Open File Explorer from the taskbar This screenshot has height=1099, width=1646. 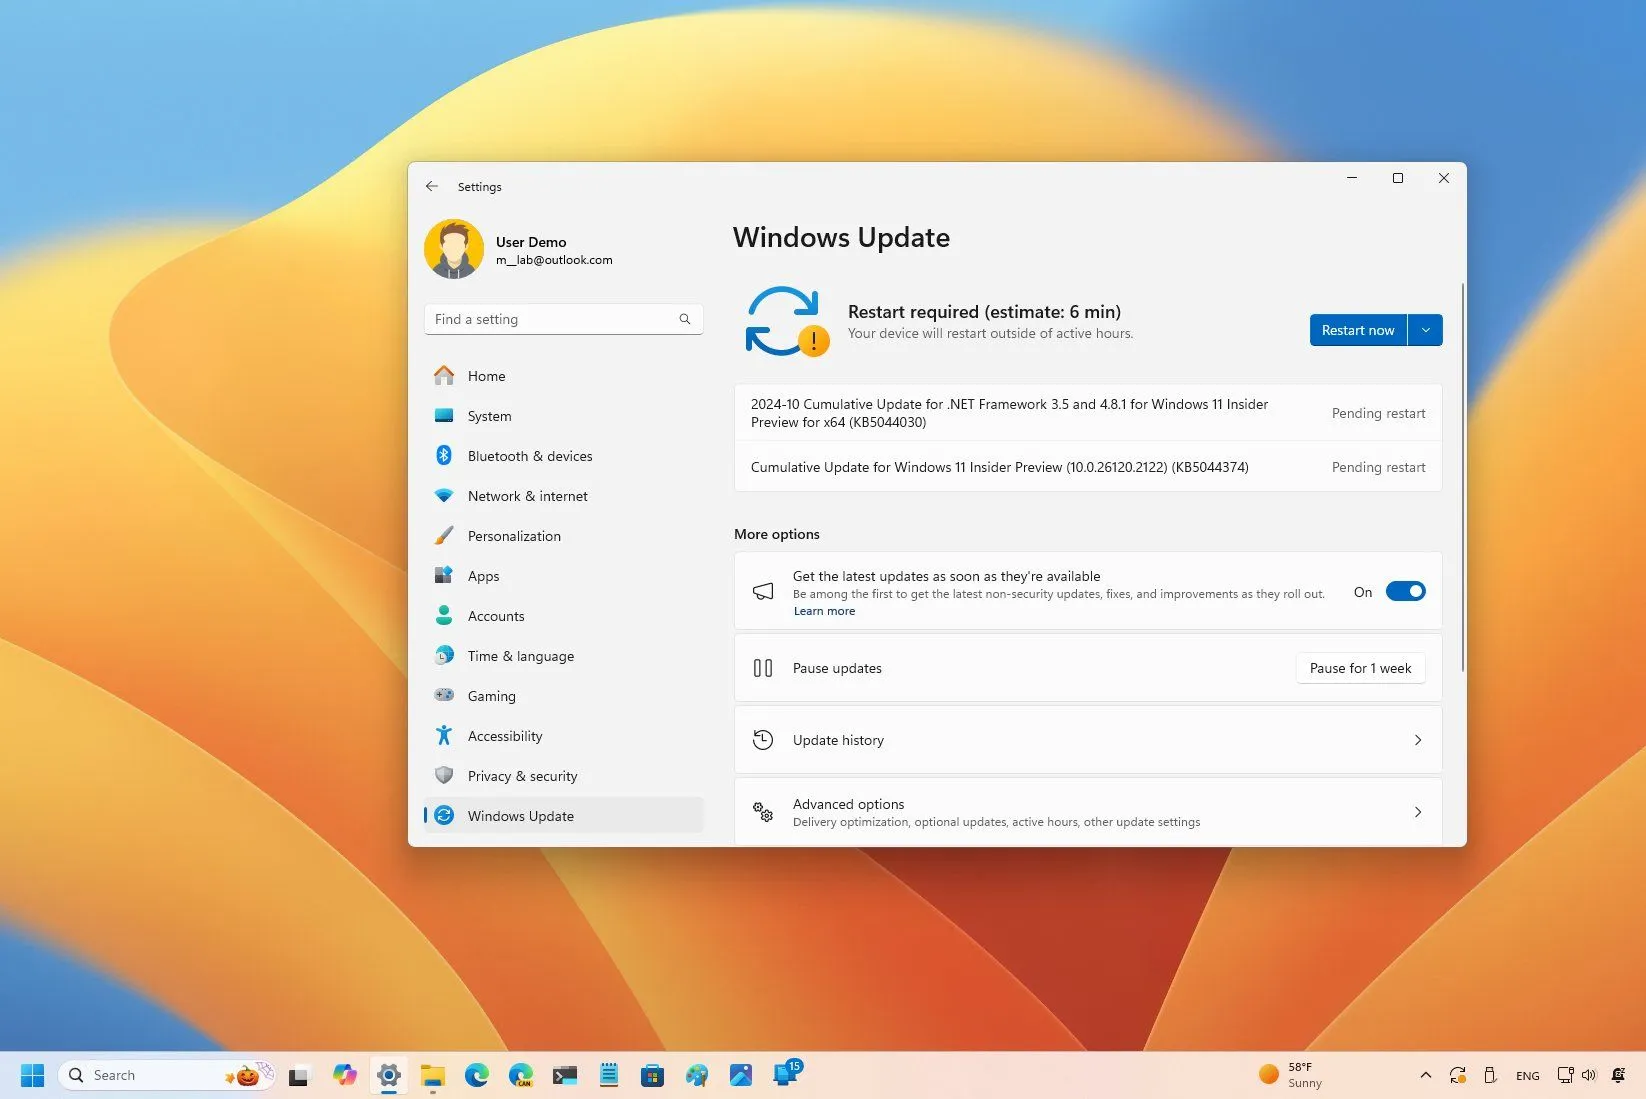432,1075
